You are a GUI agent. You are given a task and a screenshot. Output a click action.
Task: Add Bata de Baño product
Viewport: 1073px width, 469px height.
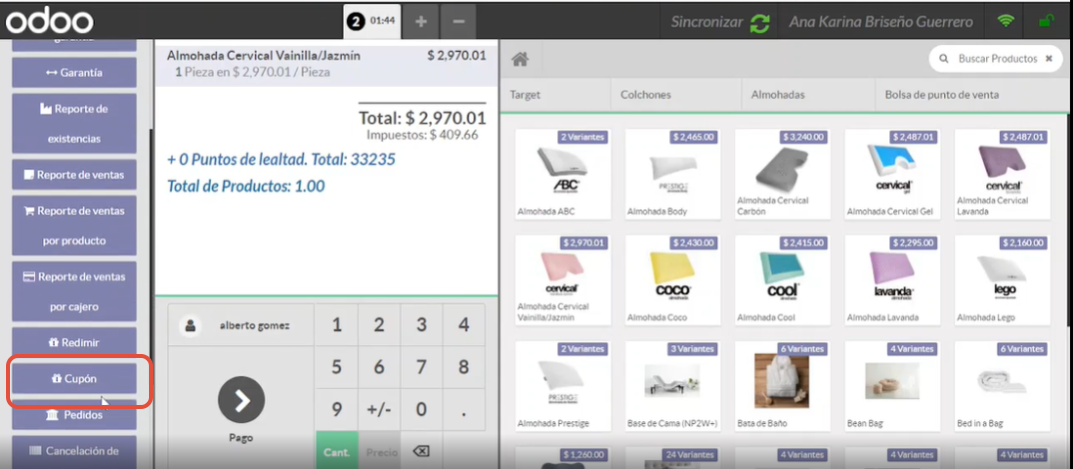point(782,386)
